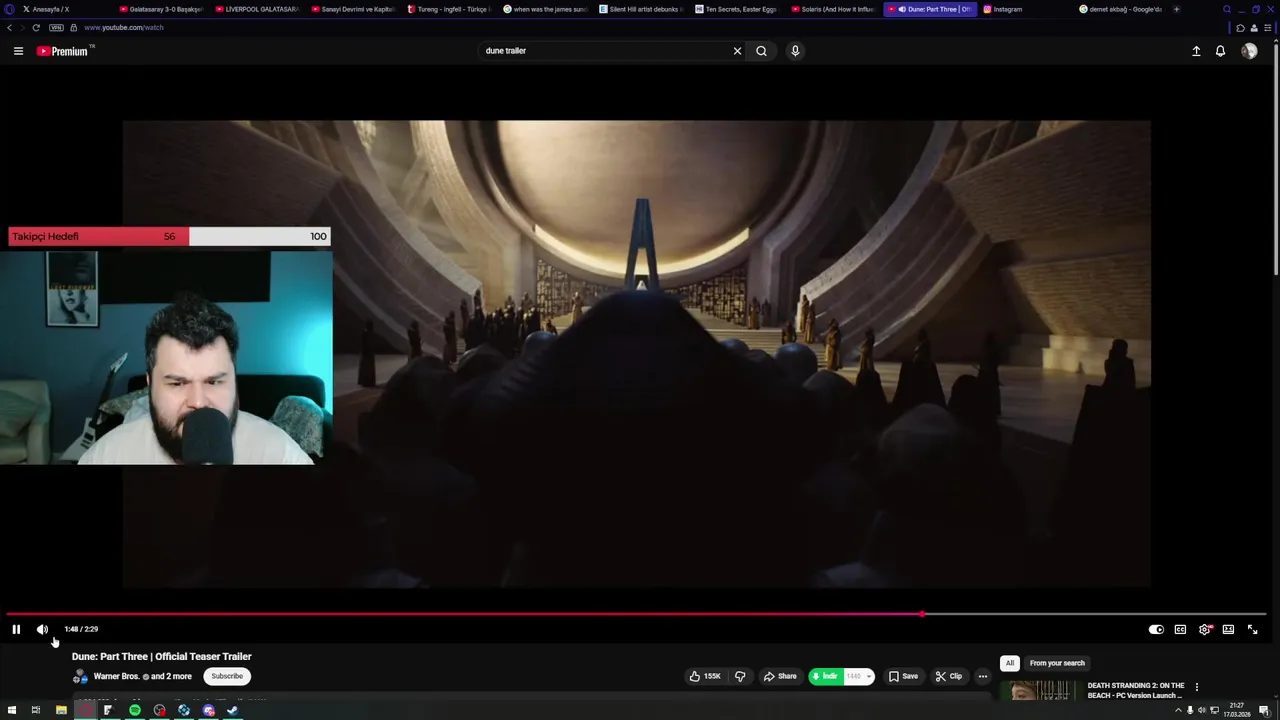Focus the 'dune trailer' search field
This screenshot has width=1280, height=720.
(605, 51)
